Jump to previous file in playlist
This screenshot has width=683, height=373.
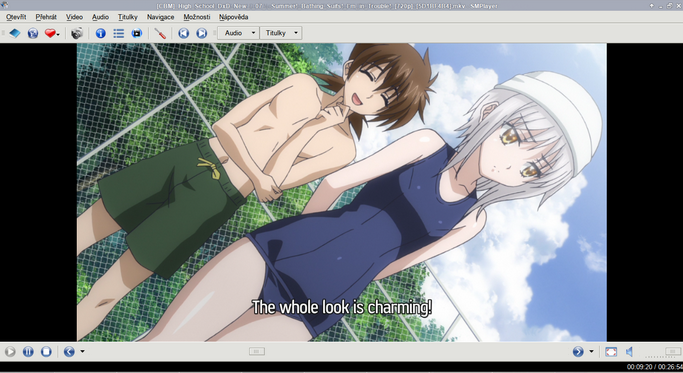pyautogui.click(x=183, y=33)
